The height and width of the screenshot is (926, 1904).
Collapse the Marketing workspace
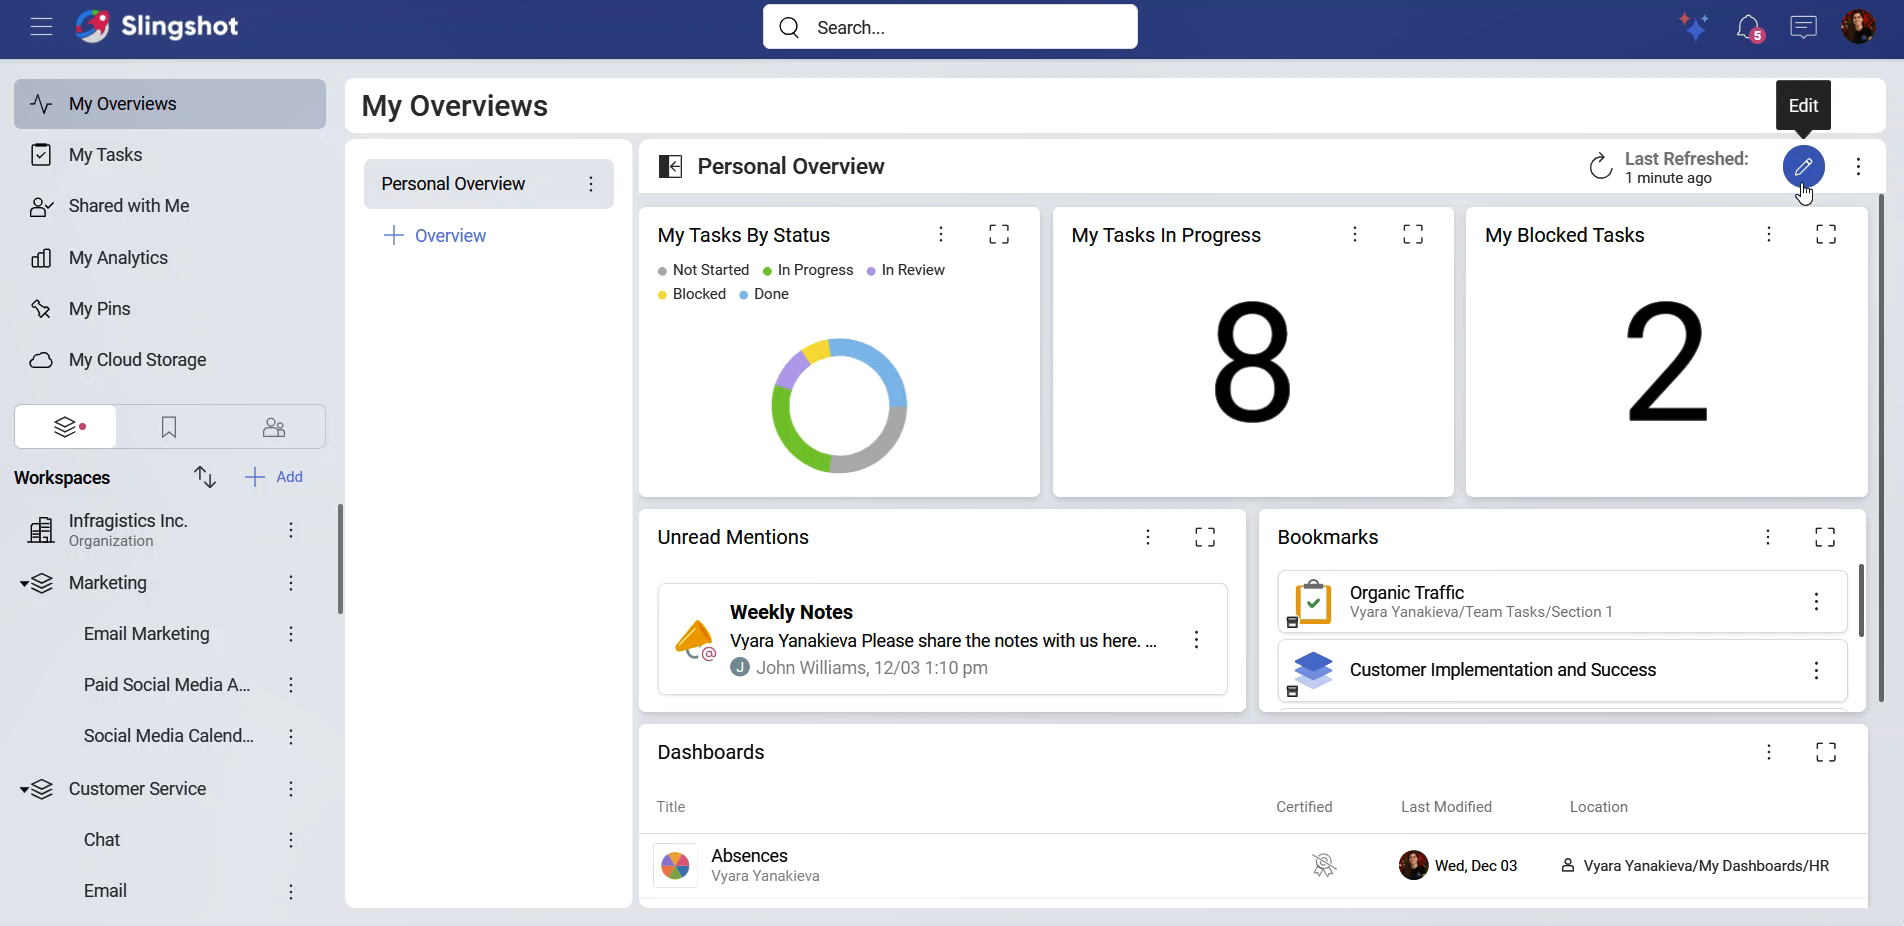click(x=24, y=583)
